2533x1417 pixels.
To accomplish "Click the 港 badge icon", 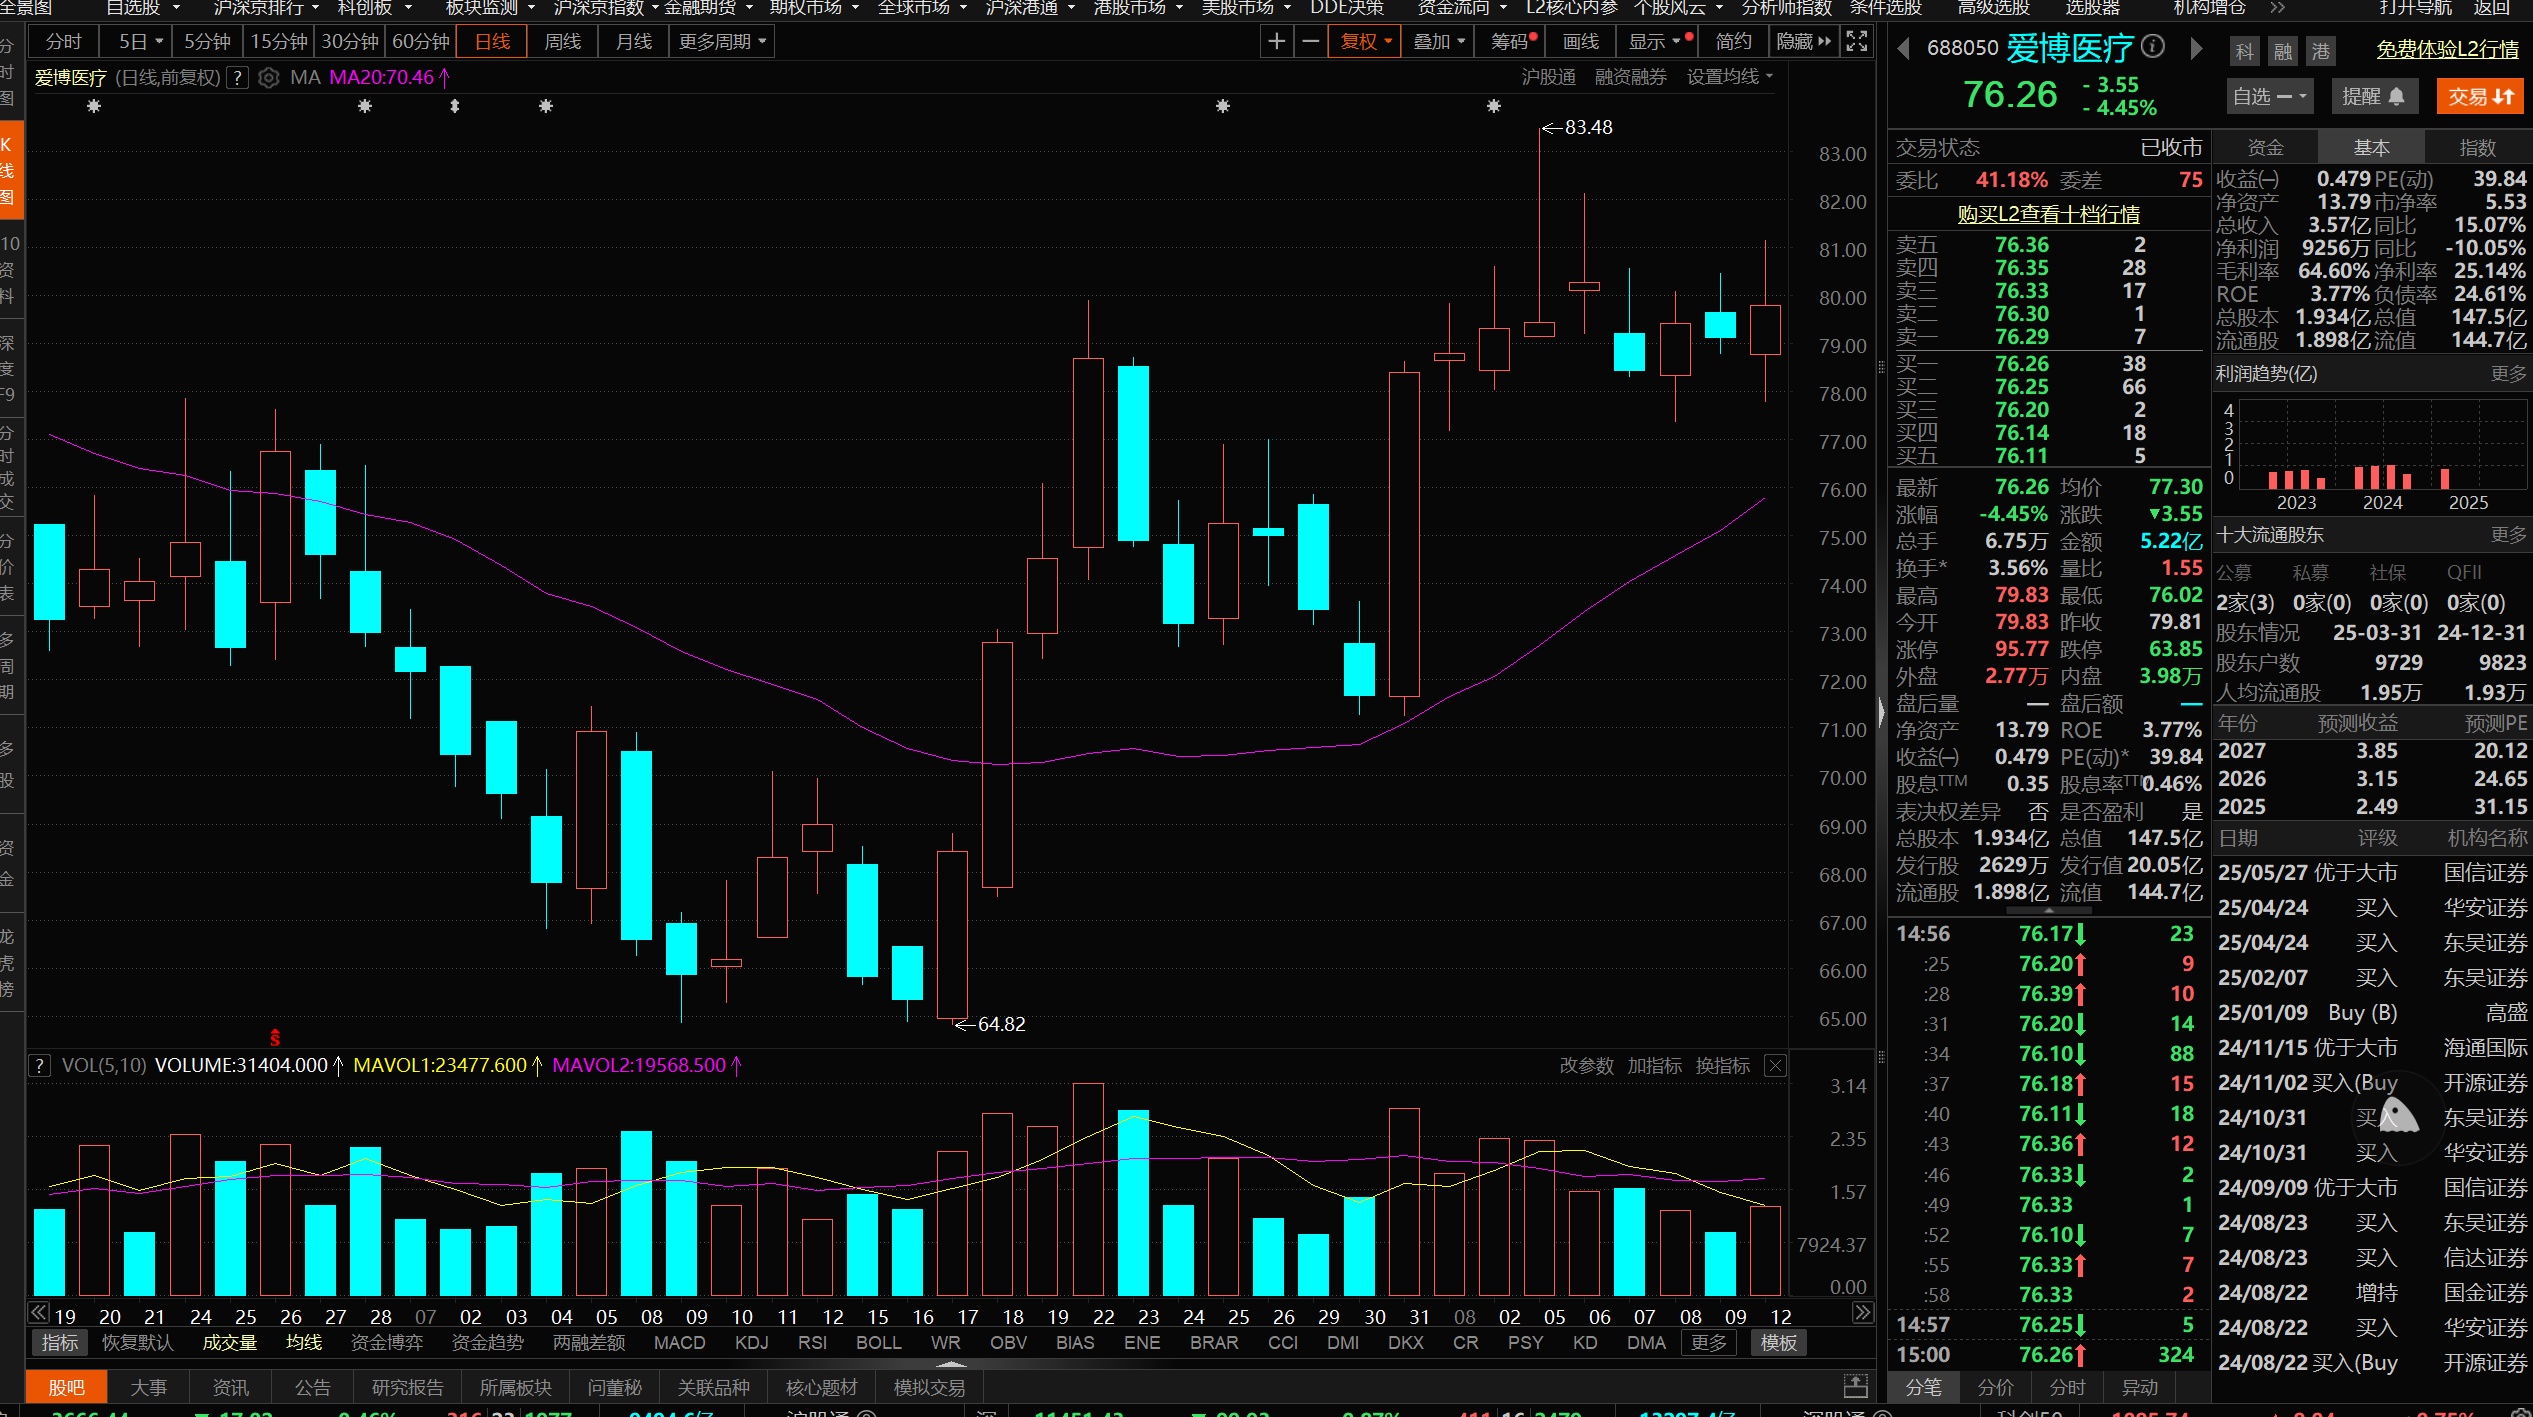I will click(2321, 51).
